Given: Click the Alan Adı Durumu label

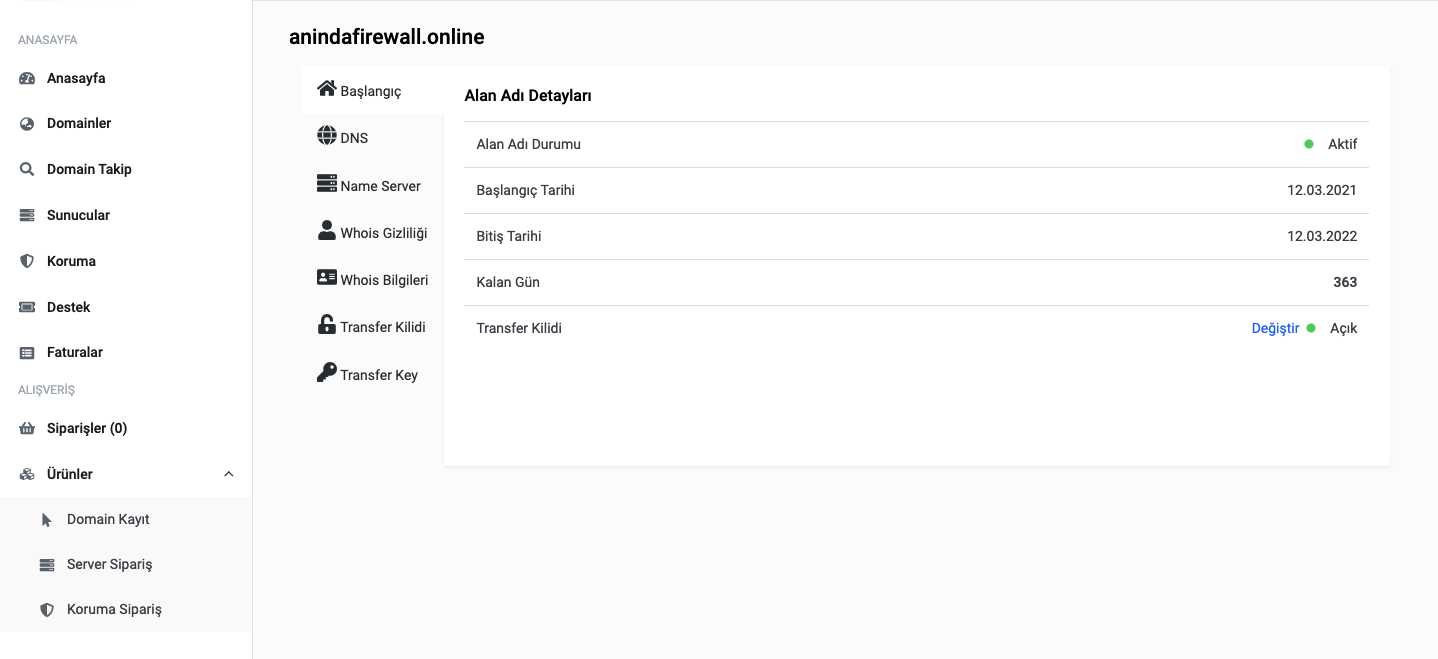Looking at the screenshot, I should [529, 144].
